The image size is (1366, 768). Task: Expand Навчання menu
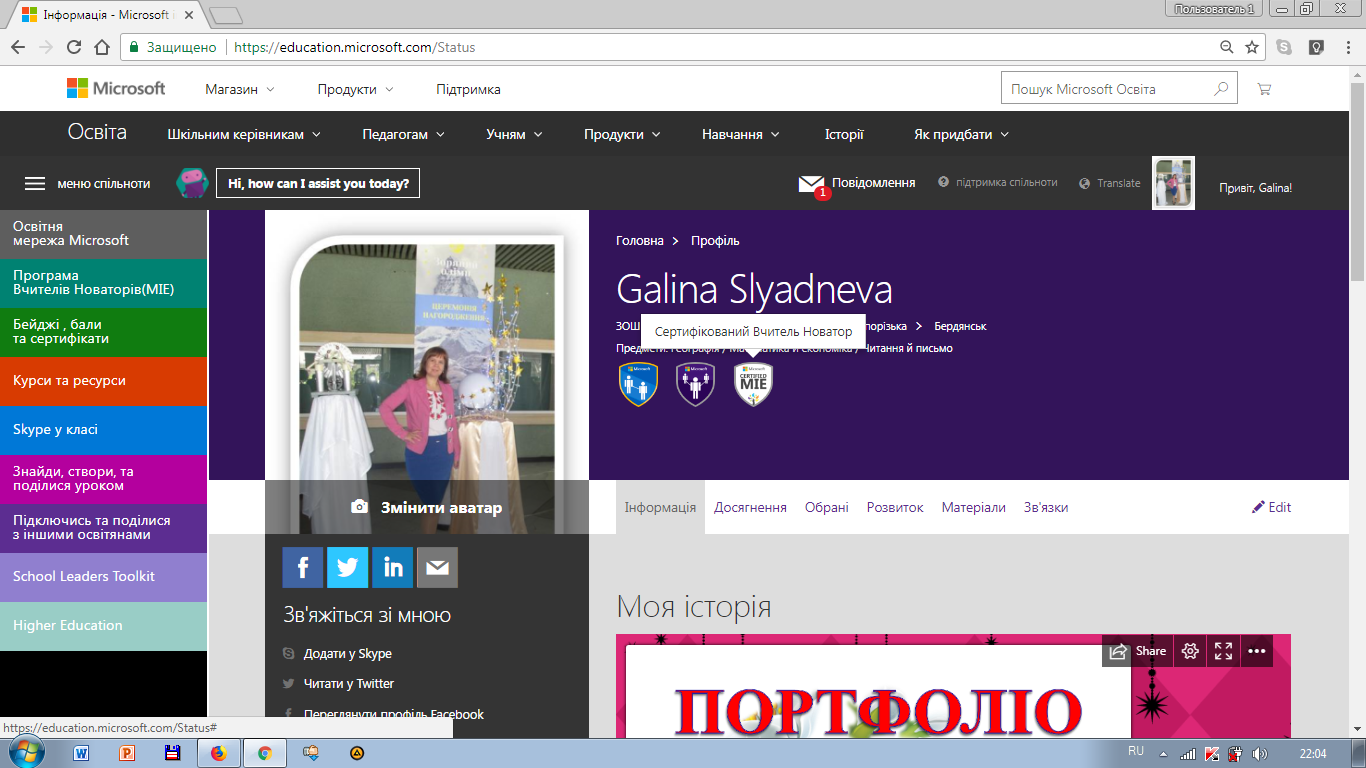[741, 134]
